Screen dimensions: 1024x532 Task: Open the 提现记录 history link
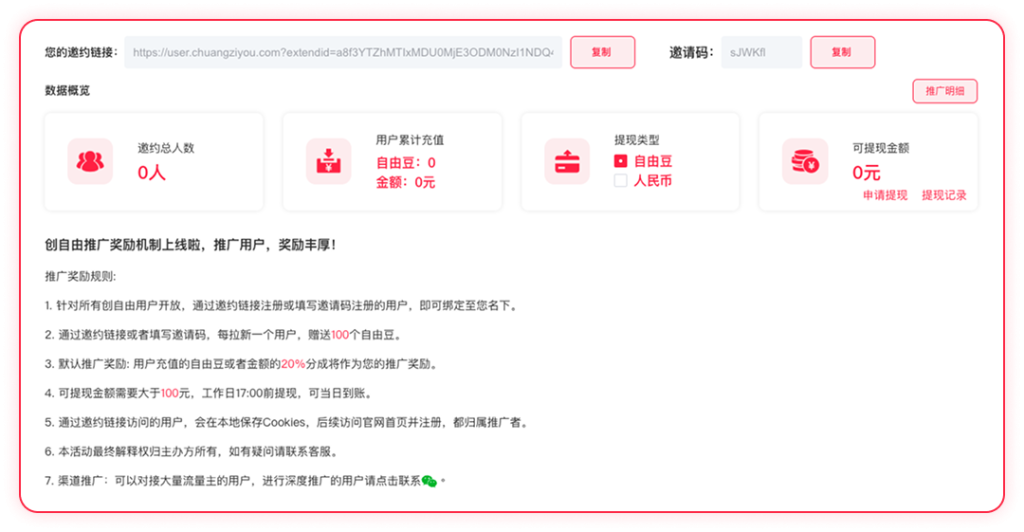[944, 195]
